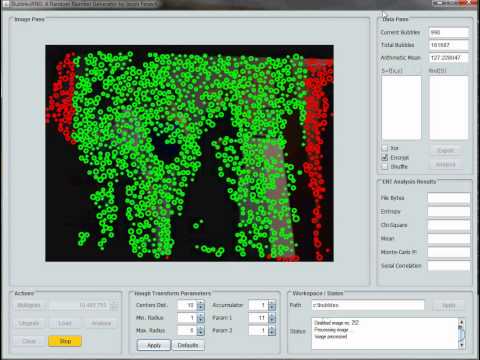Click the Accumulator value field
The image size is (480, 360).
pyautogui.click(x=258, y=305)
